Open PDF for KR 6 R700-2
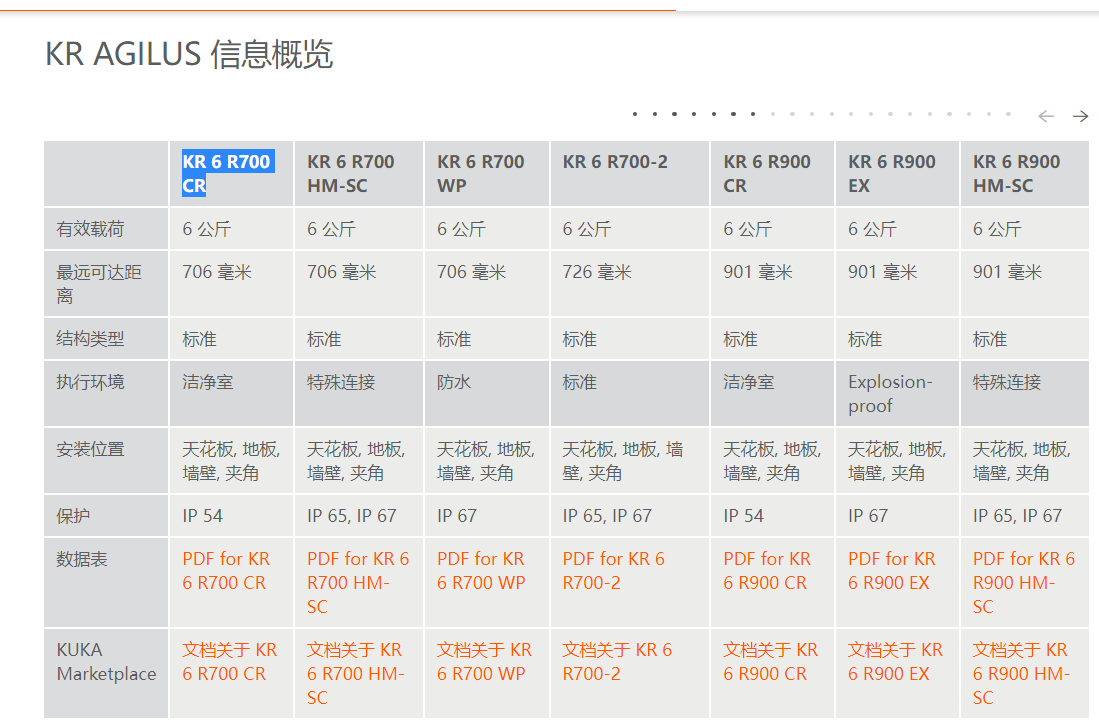Viewport: 1099px width, 722px height. 613,571
